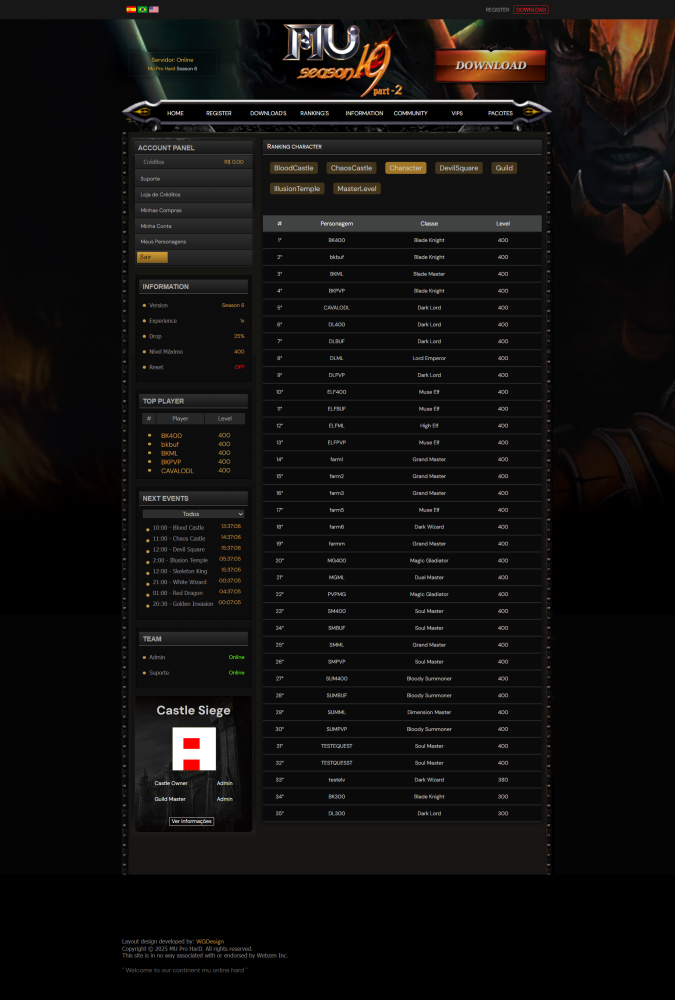The image size is (675, 1000).
Task: Click the Servidor: Online status text
Action: pos(172,60)
